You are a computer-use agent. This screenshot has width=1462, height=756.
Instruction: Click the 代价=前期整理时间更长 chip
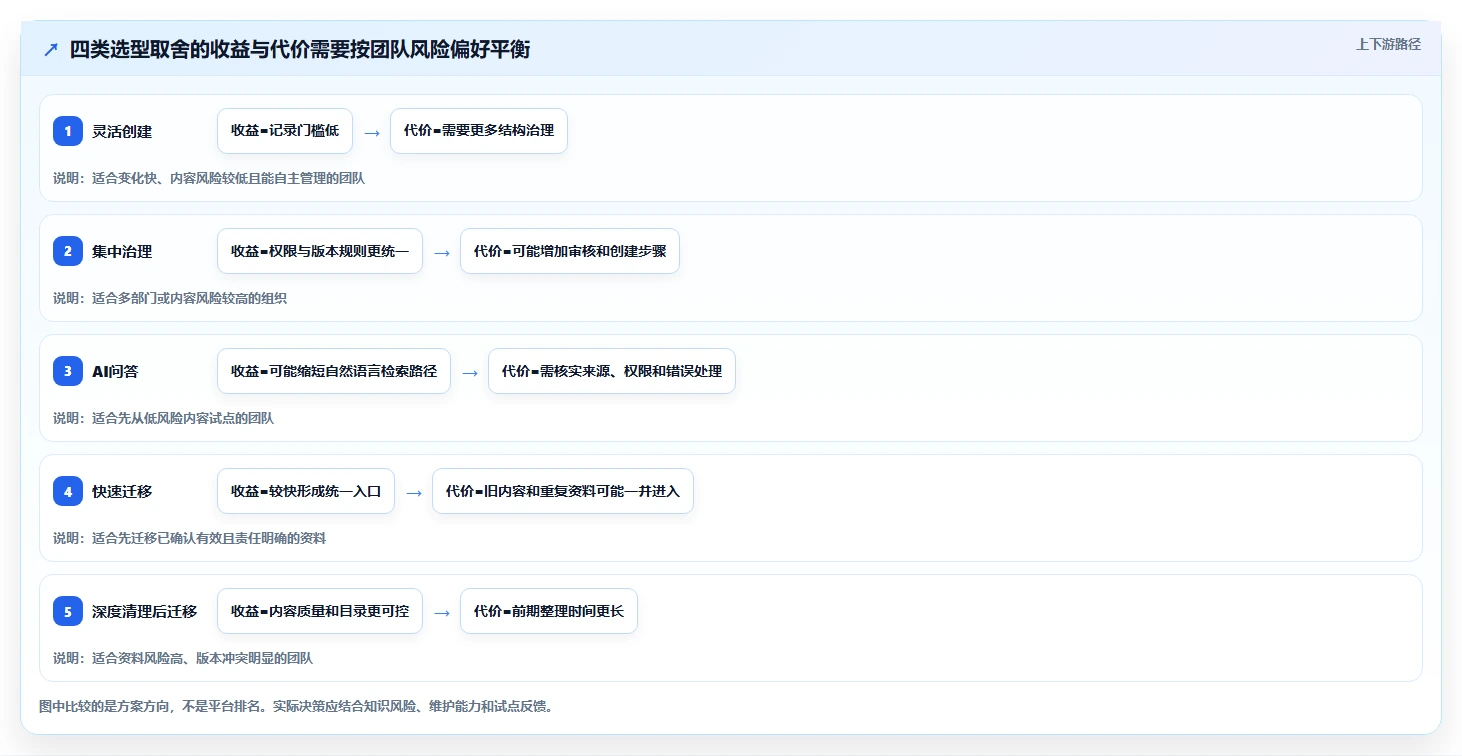549,611
